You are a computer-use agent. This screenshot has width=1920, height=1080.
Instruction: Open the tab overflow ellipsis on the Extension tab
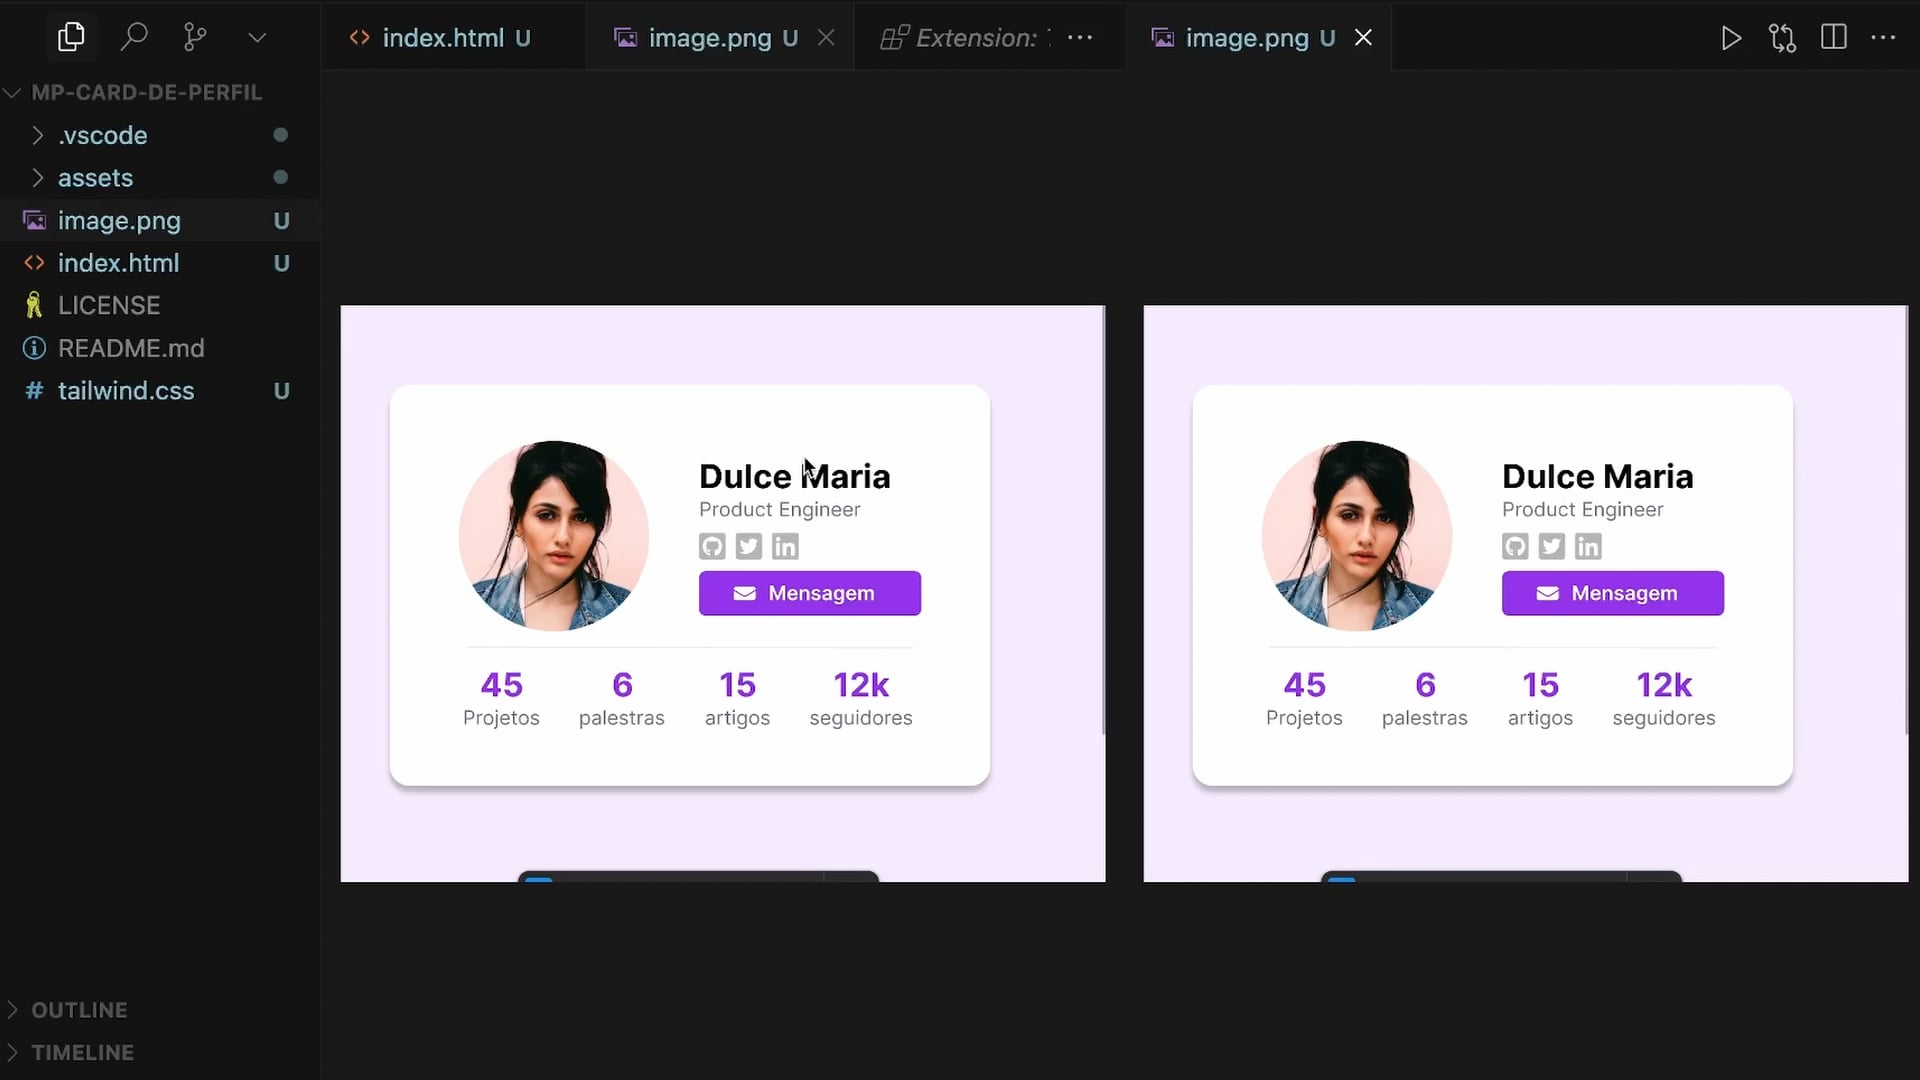(x=1080, y=38)
